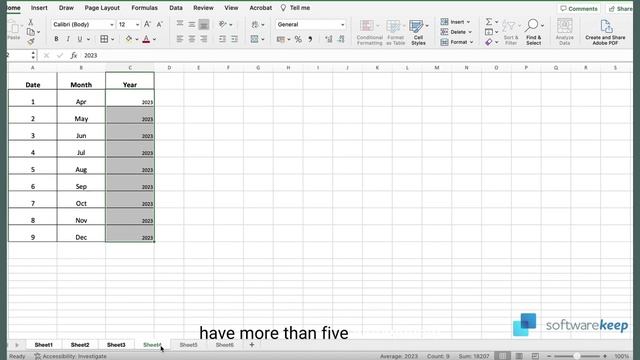Click the Orientation text angle icon
The height and width of the screenshot is (360, 640).
222,24
